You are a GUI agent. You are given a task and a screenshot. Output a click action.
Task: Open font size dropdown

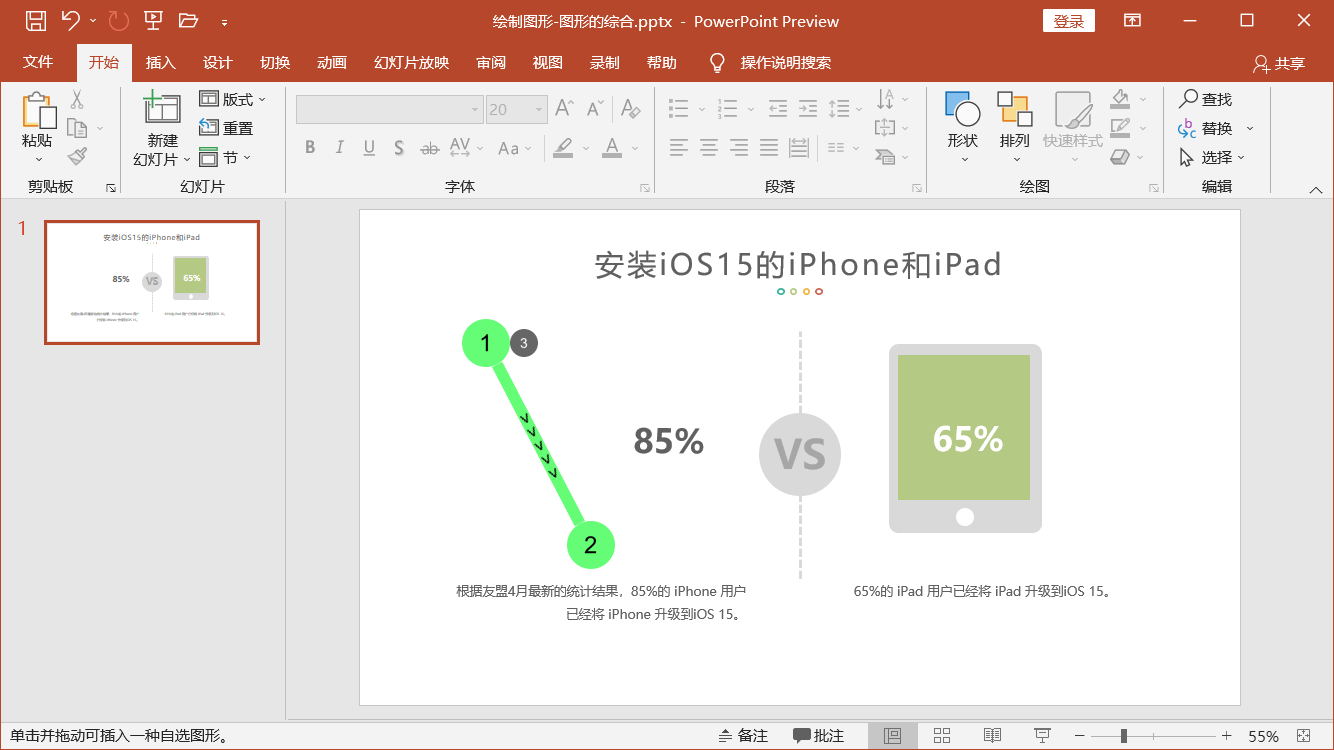tap(540, 109)
